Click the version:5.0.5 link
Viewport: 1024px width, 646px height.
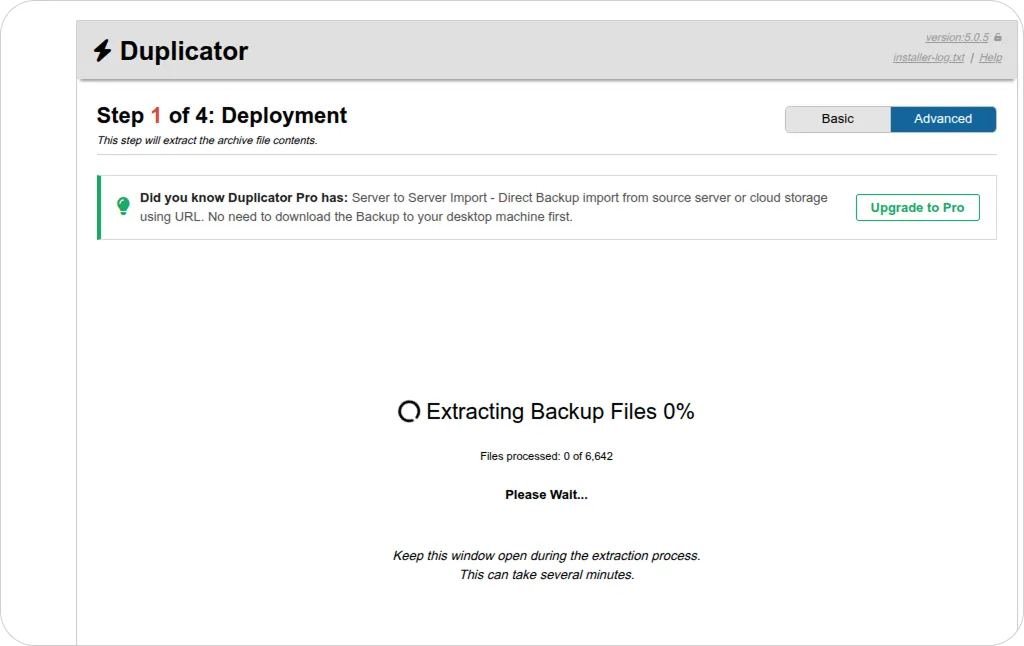(x=957, y=37)
